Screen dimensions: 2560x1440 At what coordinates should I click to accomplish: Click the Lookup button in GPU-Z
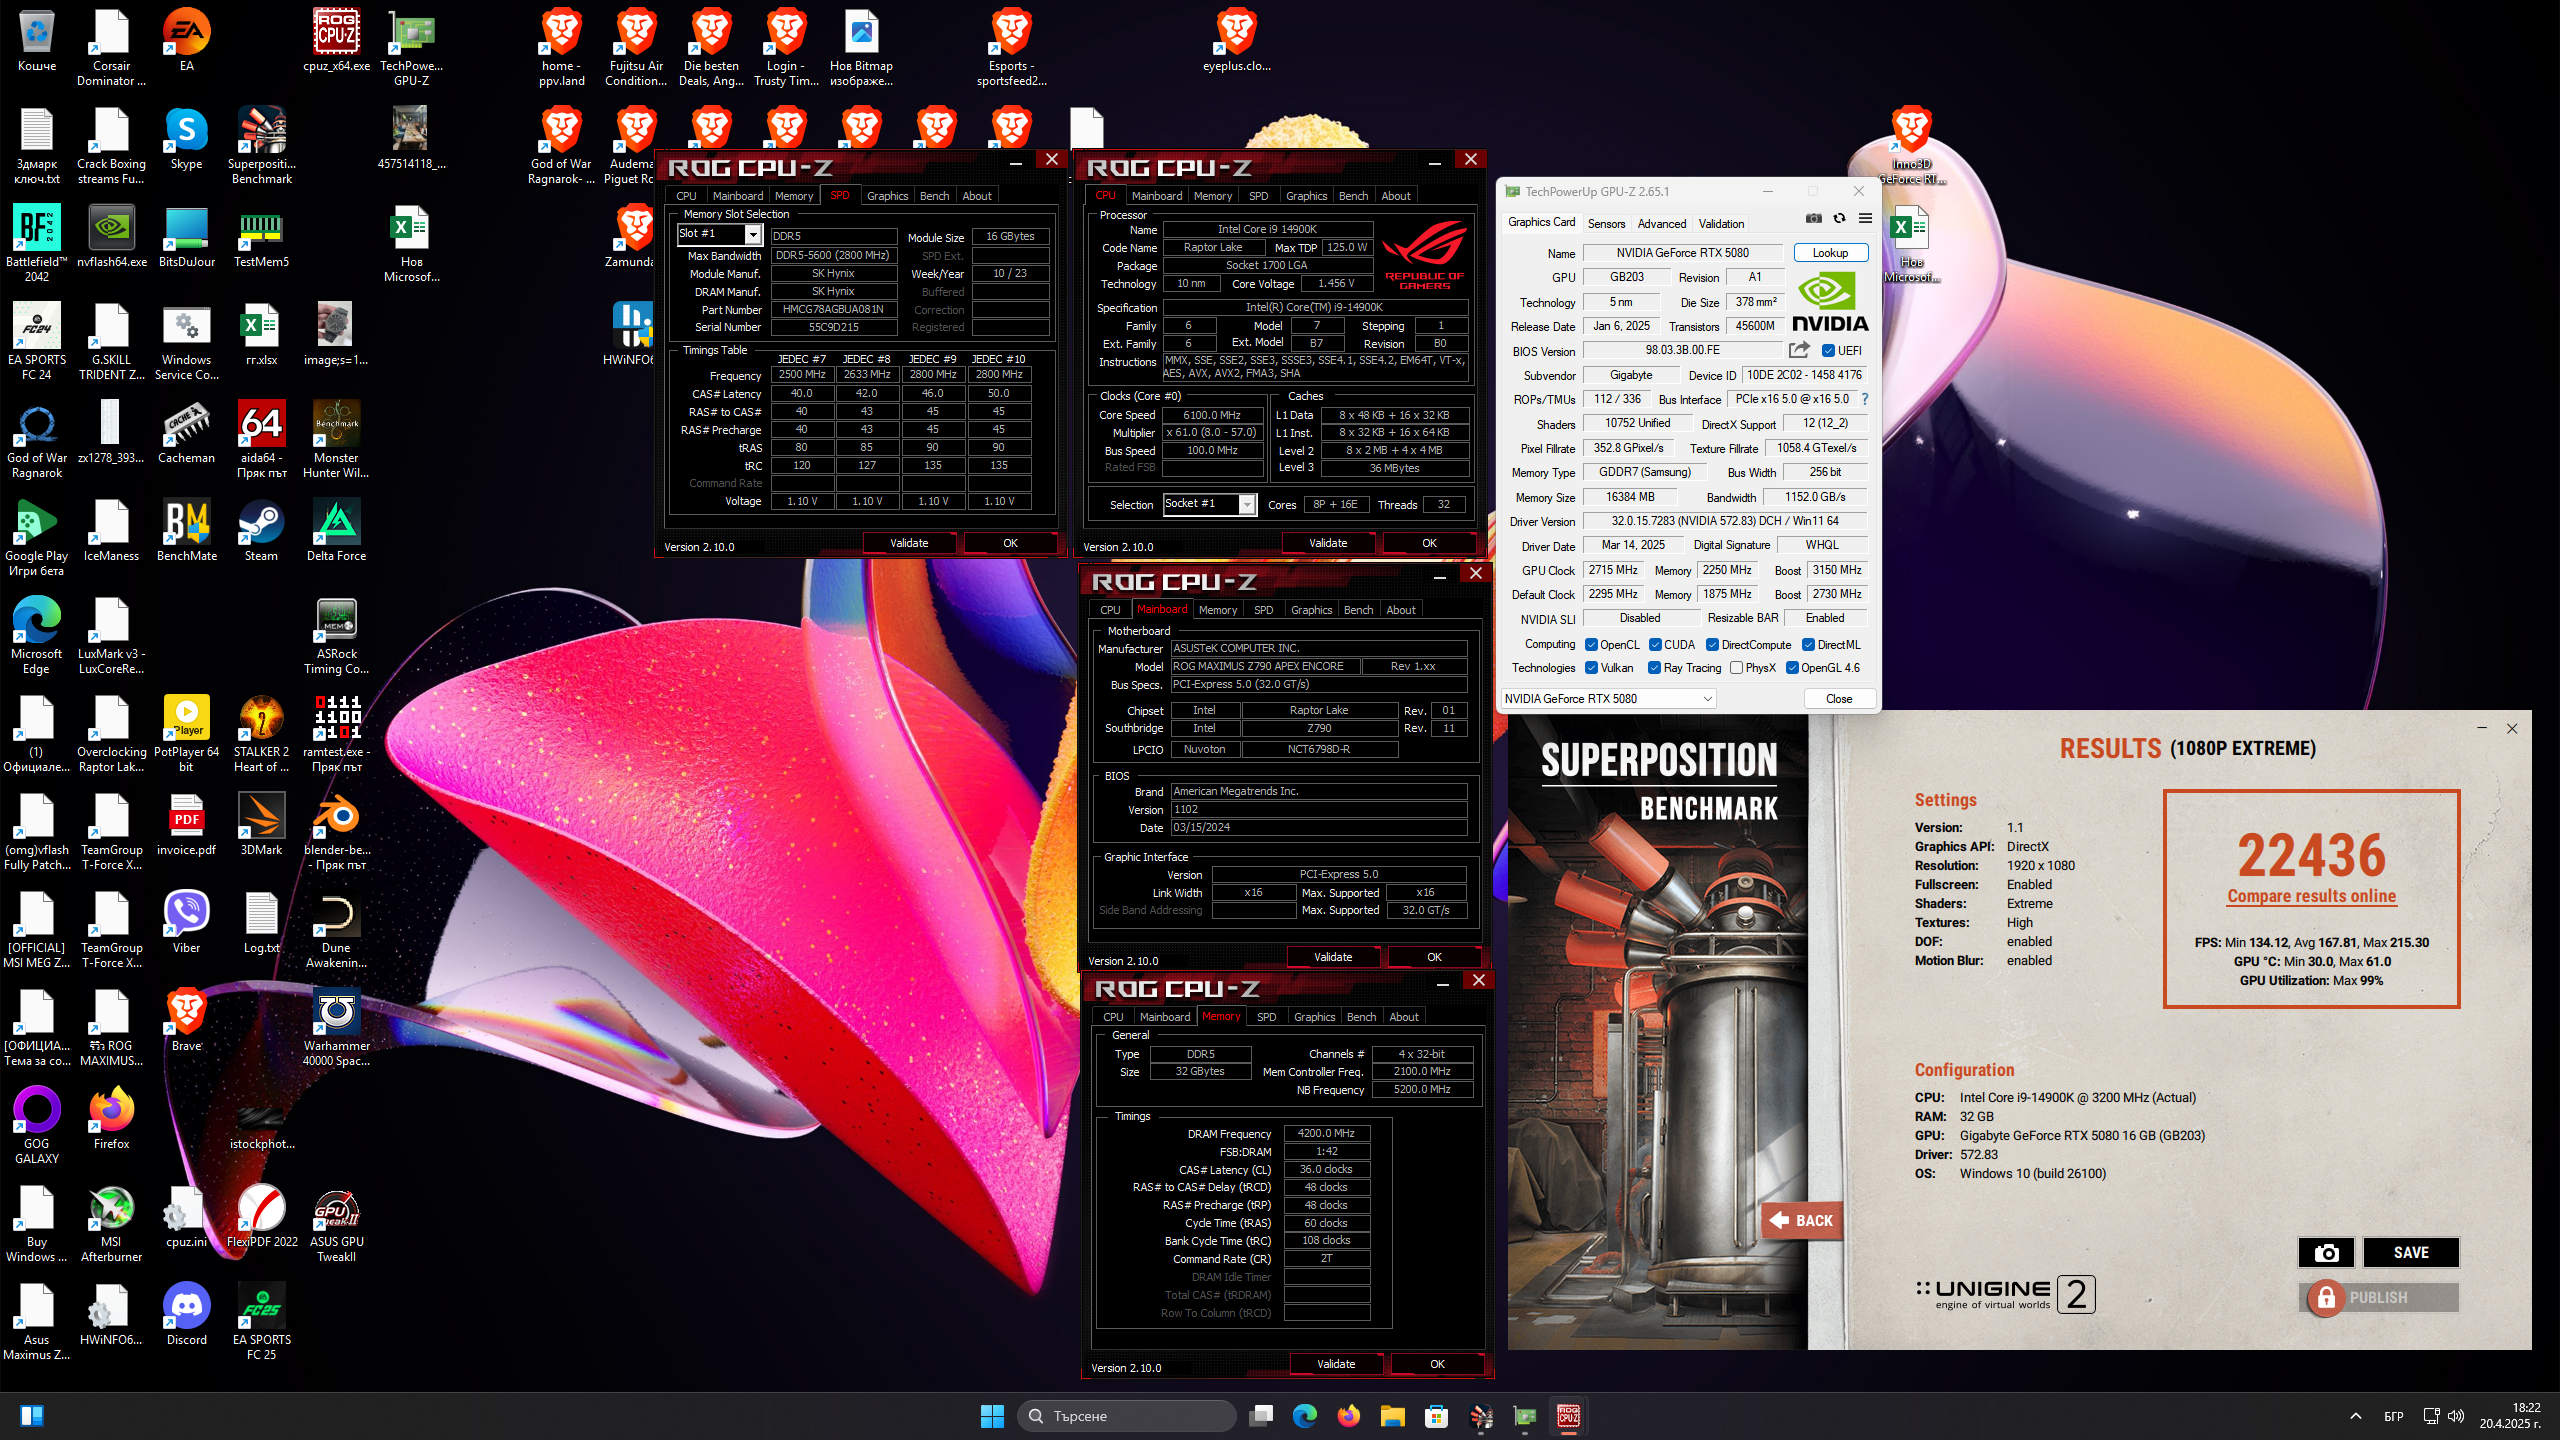pos(1830,253)
